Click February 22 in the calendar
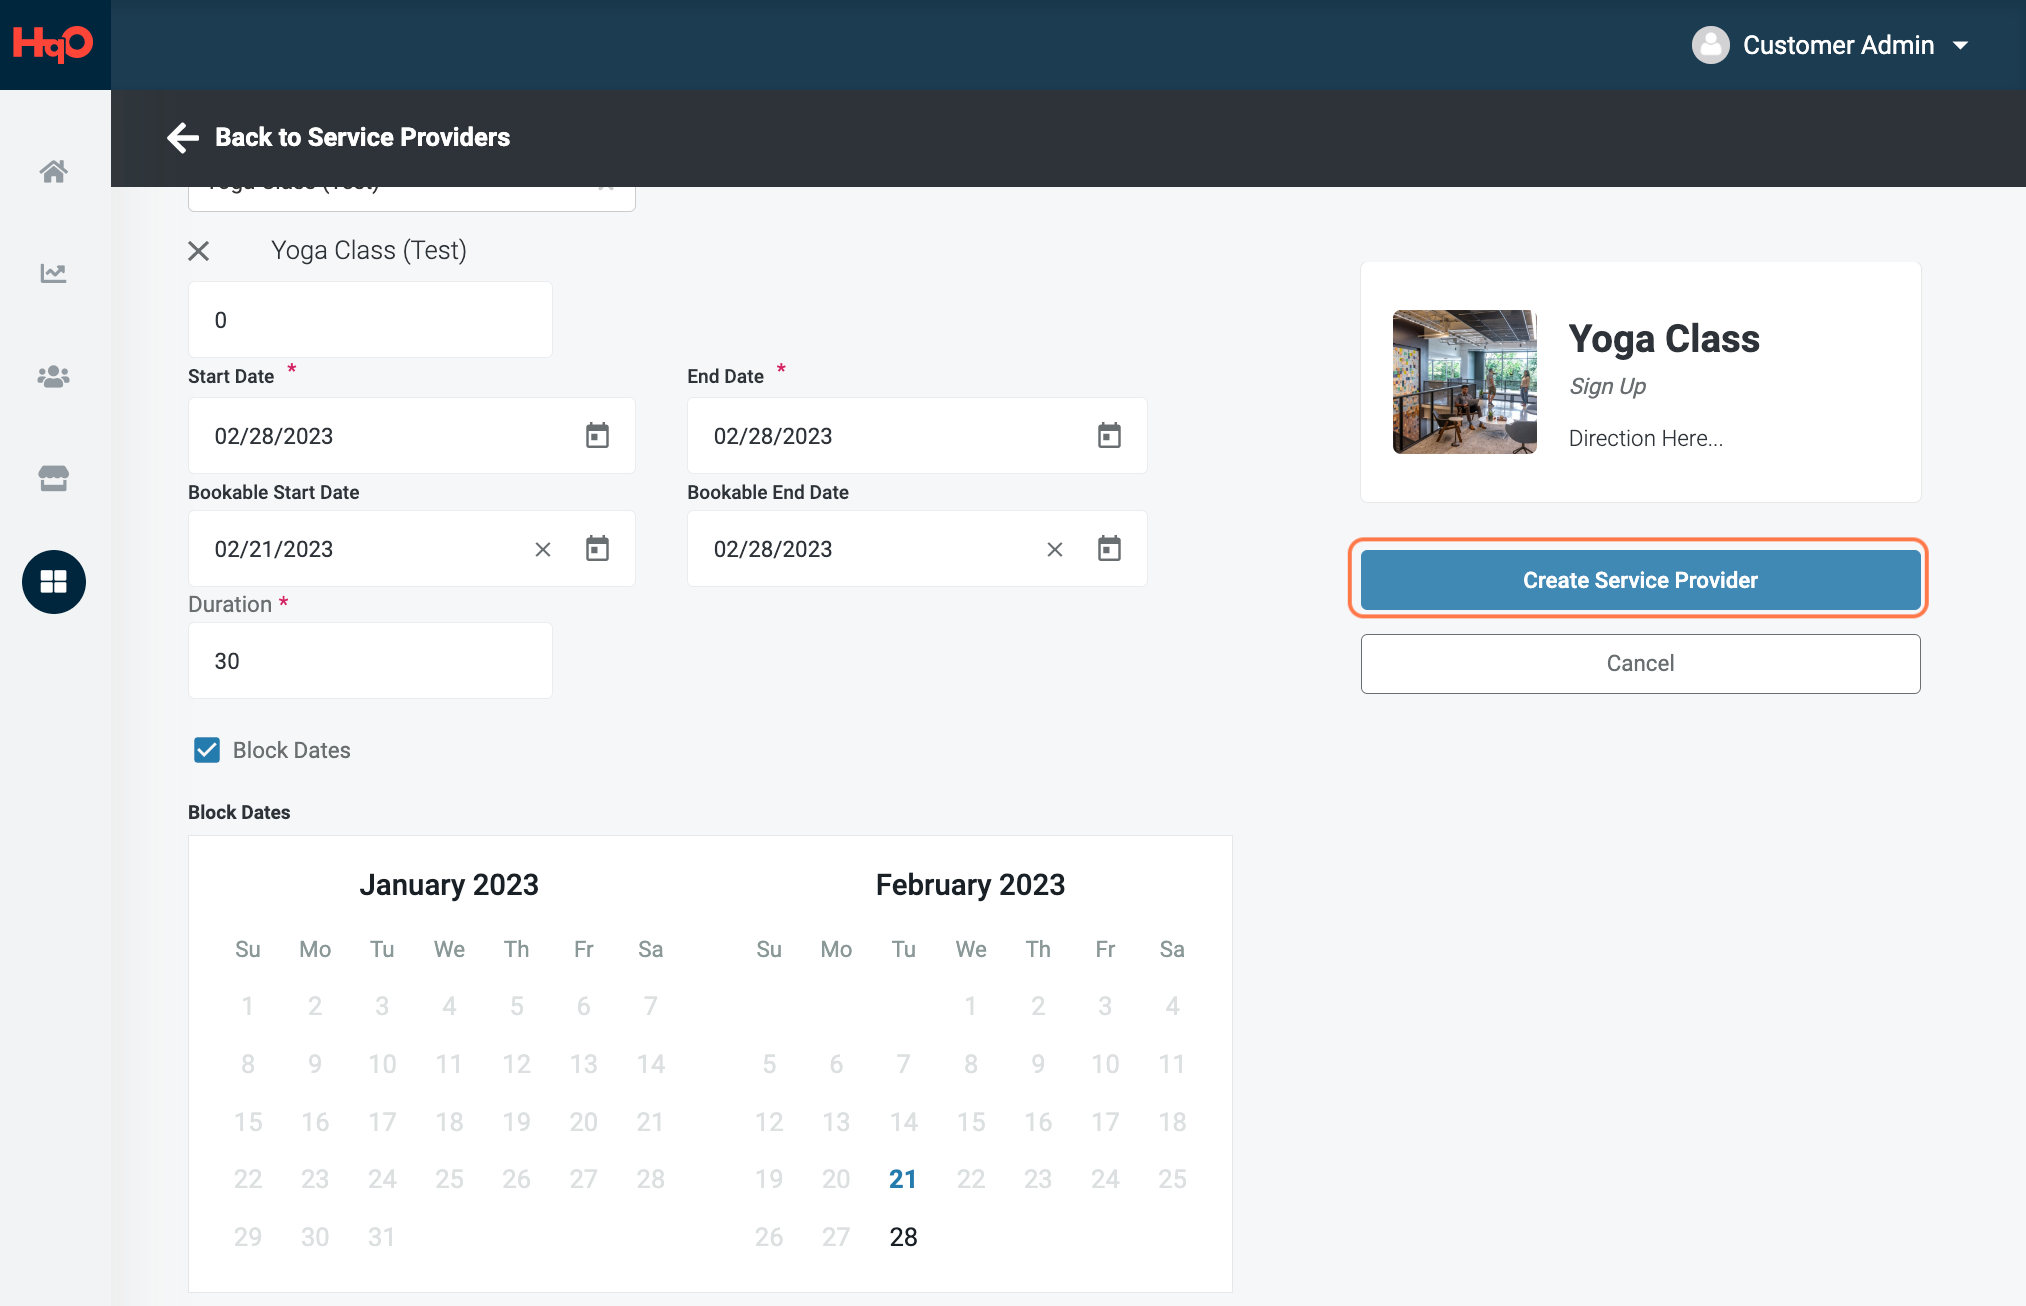The height and width of the screenshot is (1306, 2026). tap(970, 1180)
